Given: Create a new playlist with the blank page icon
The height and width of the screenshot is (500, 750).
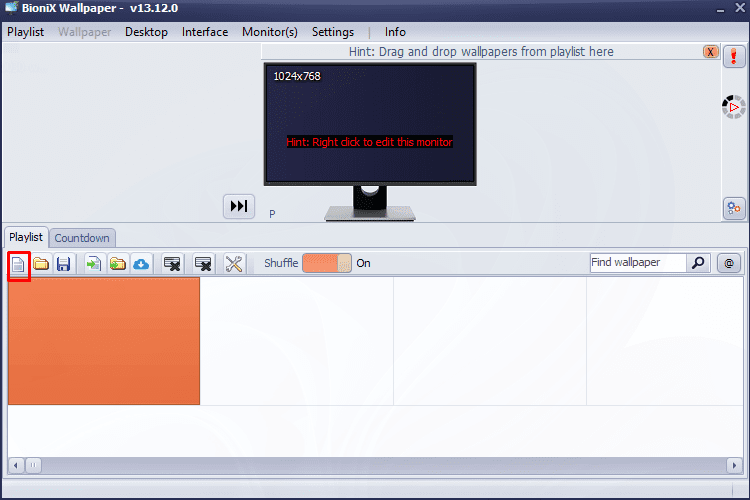Looking at the screenshot, I should pos(18,264).
